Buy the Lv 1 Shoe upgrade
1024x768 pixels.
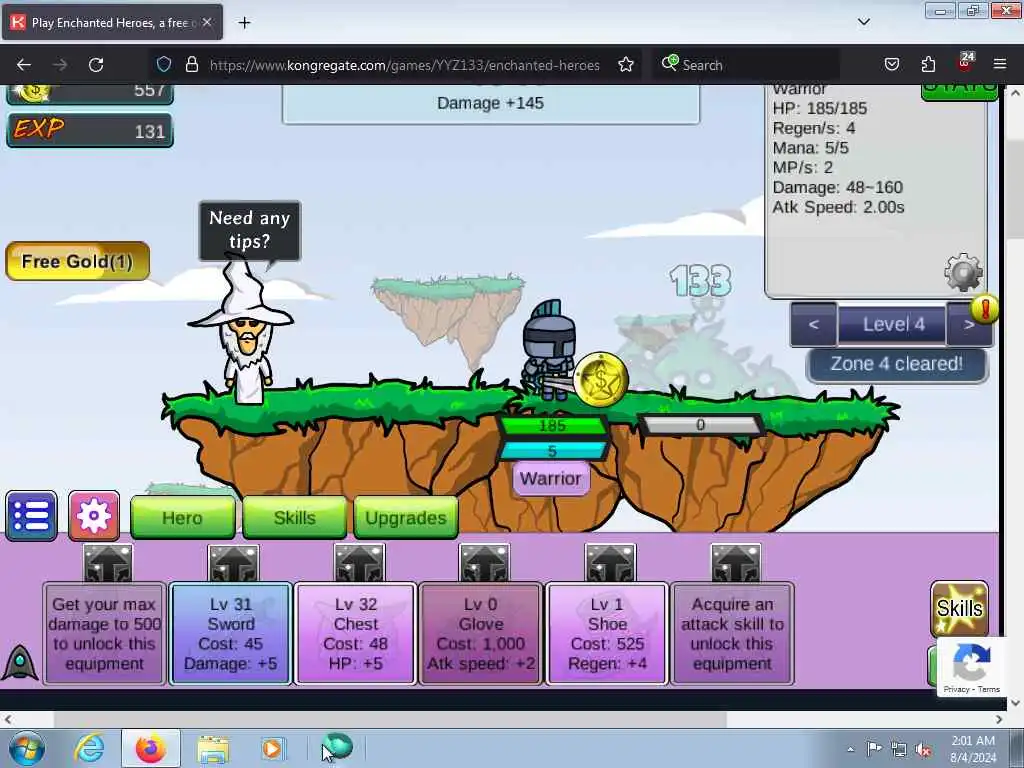tap(607, 633)
